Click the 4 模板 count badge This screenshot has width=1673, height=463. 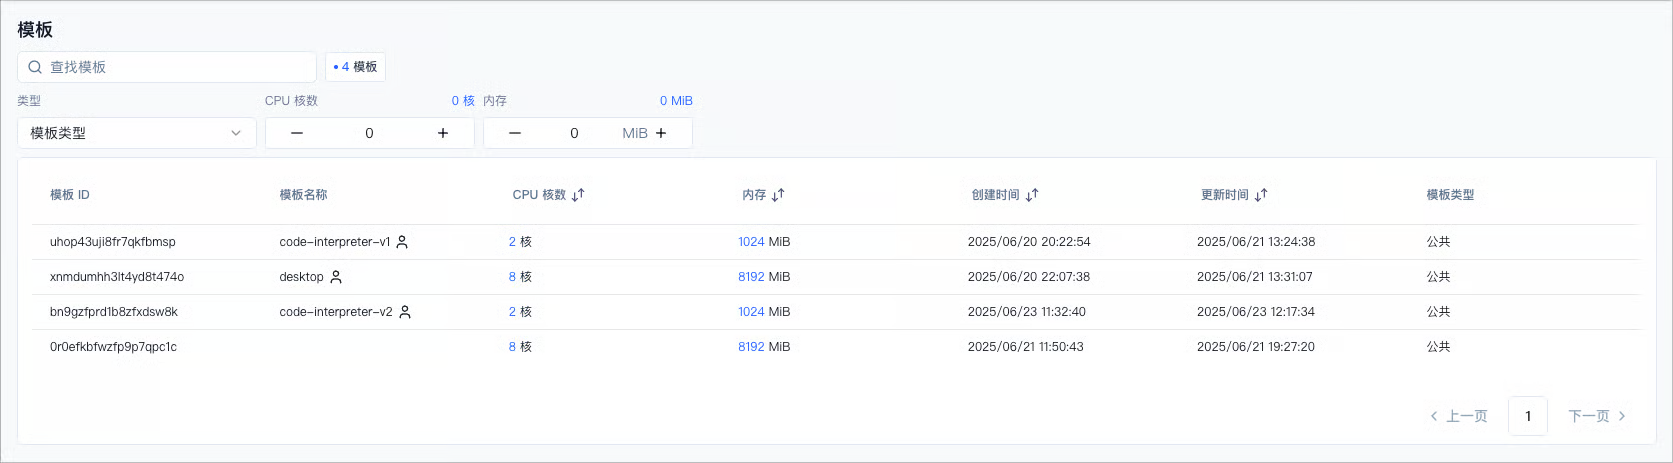(x=355, y=67)
